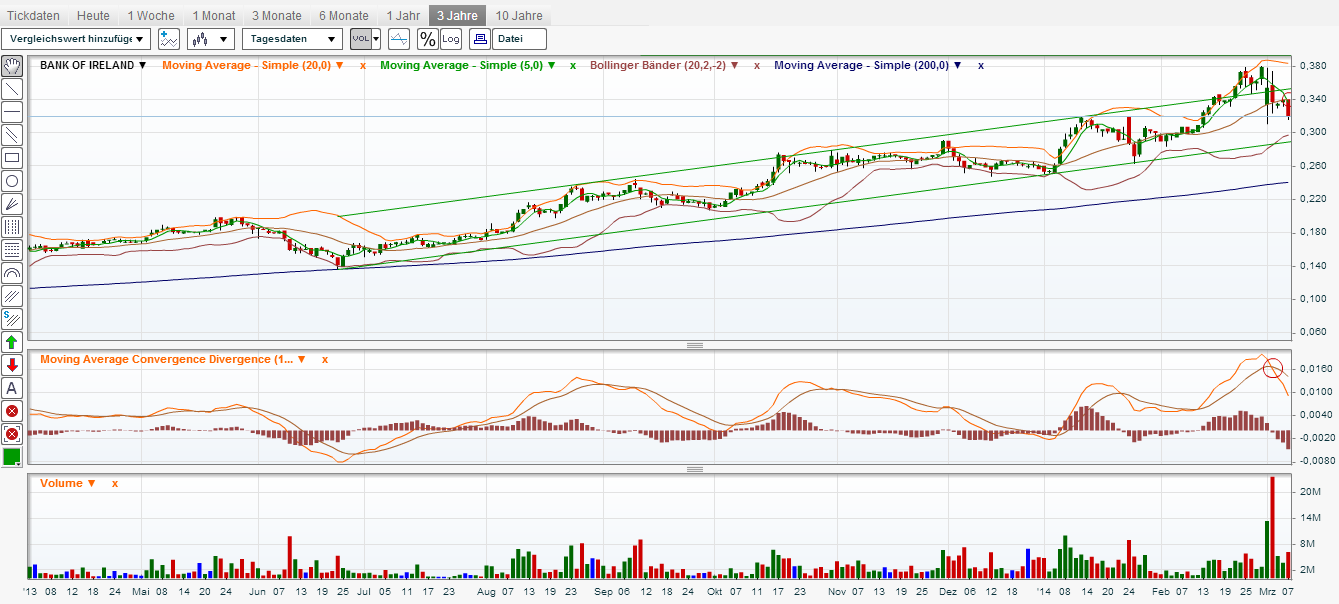1339x604 pixels.
Task: Toggle the VOL volume button
Action: [x=361, y=39]
